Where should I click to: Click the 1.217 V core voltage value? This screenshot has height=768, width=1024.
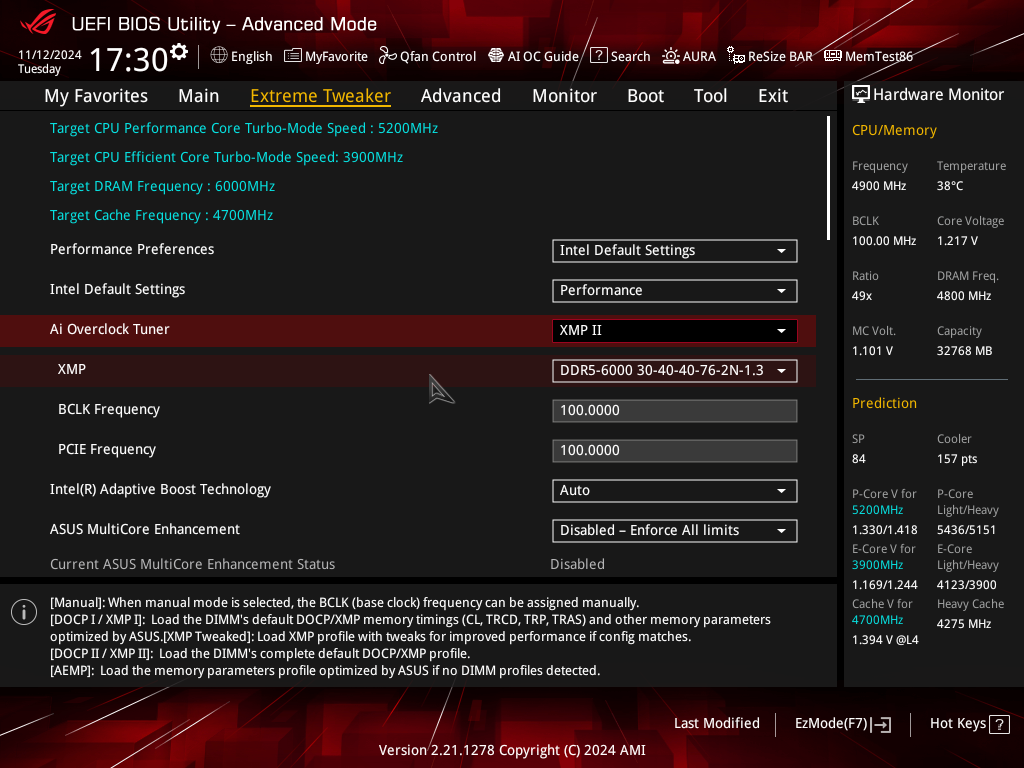tap(957, 241)
